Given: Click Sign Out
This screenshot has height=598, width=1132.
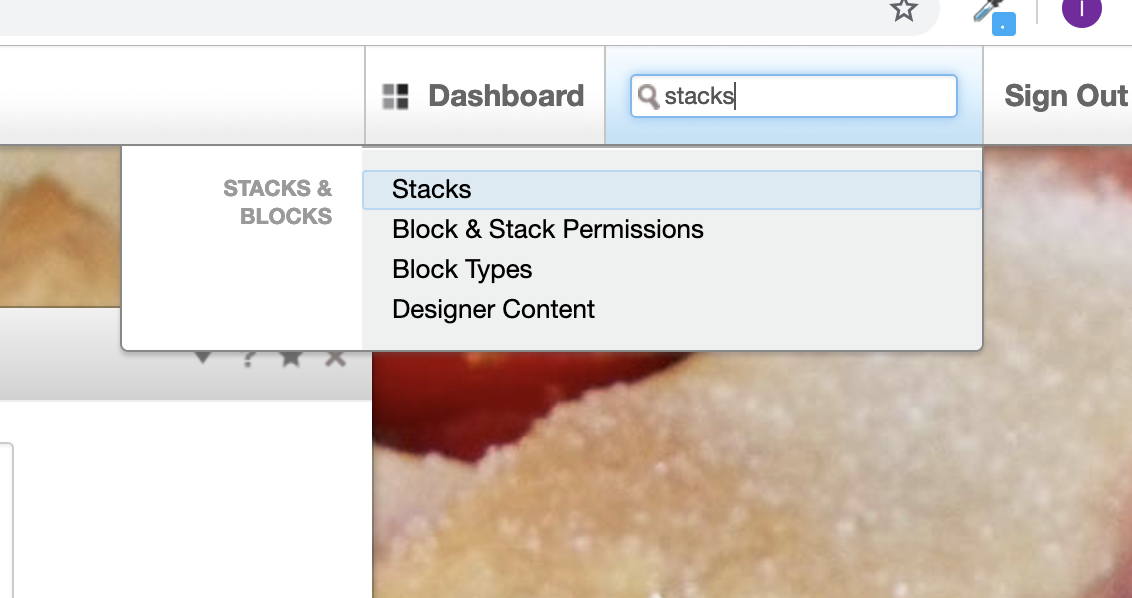Looking at the screenshot, I should coord(1066,96).
